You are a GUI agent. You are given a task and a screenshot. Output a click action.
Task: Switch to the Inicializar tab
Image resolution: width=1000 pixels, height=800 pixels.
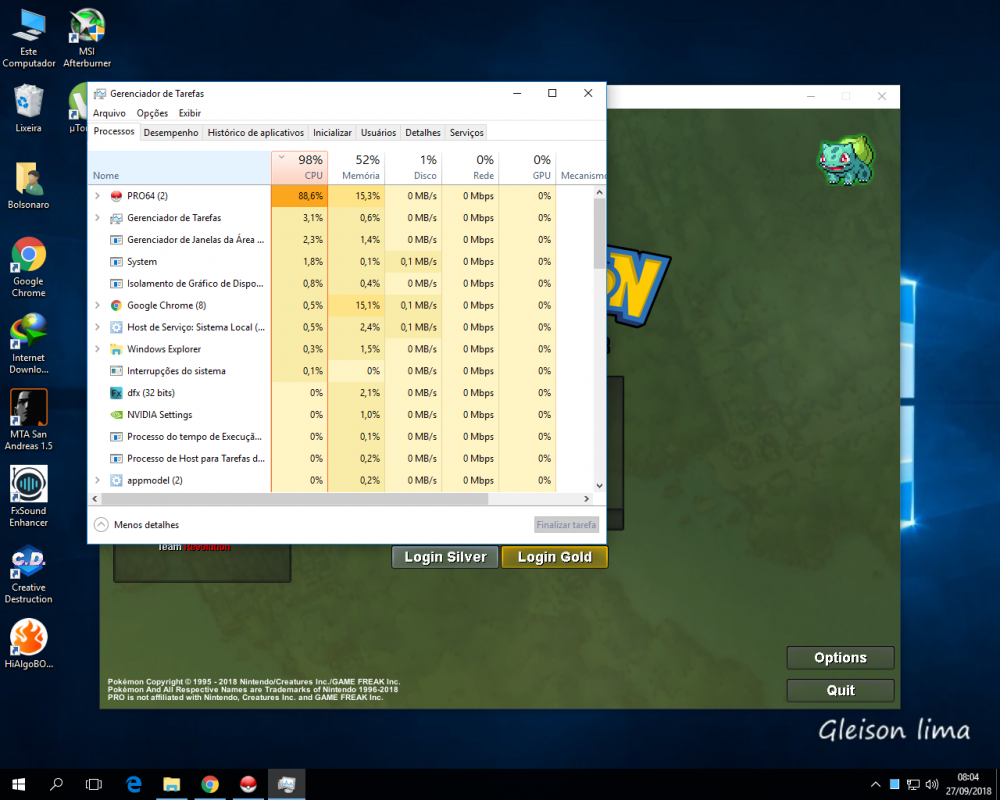332,132
